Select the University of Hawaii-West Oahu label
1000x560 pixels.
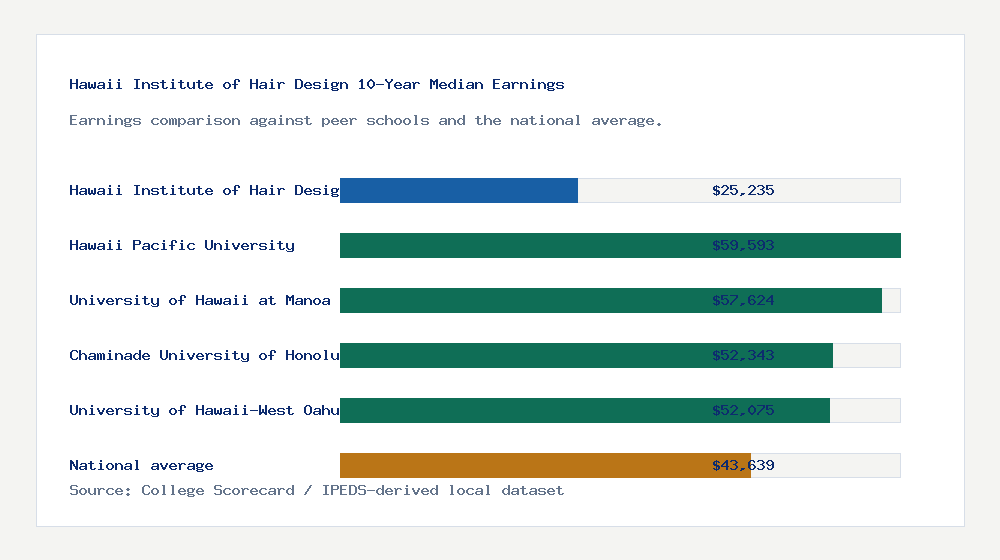[x=204, y=410]
